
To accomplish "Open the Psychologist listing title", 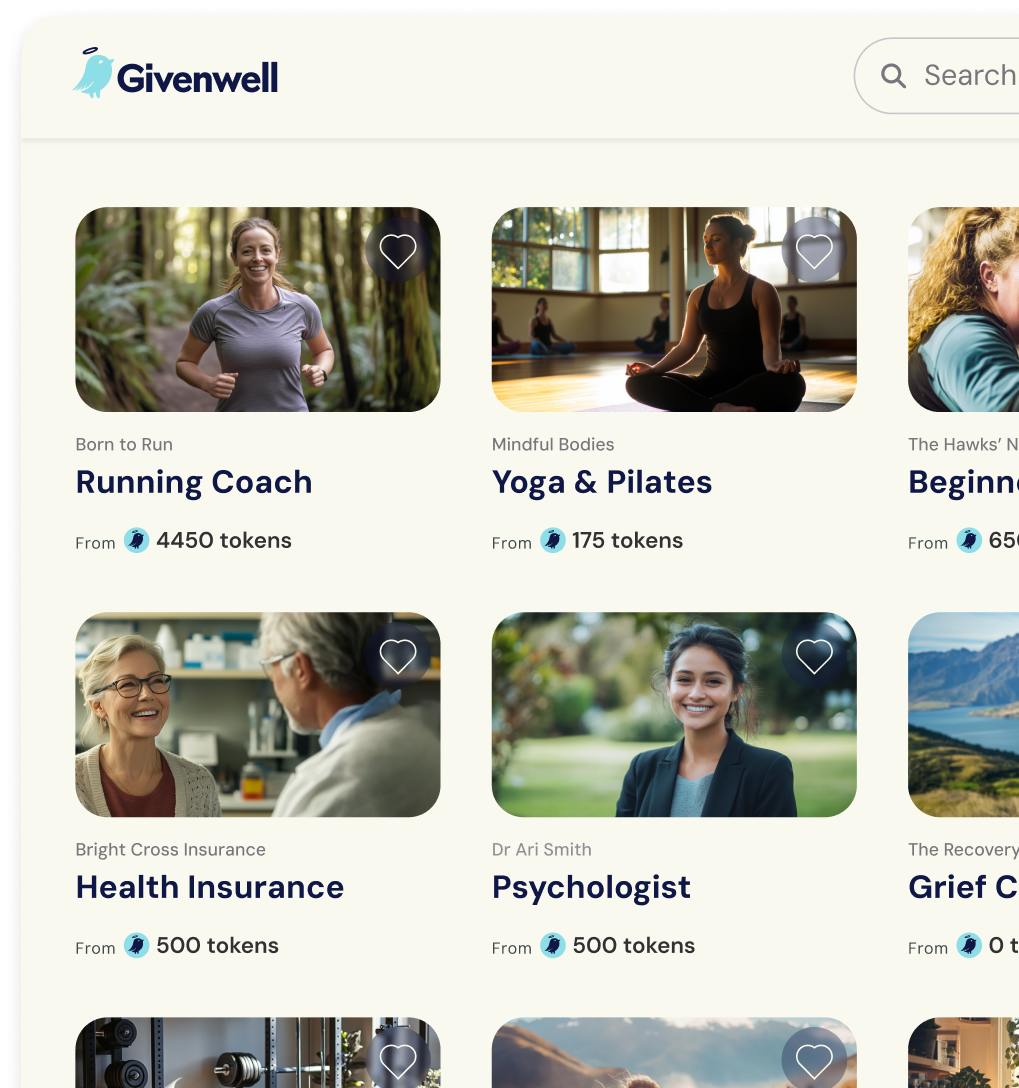I will tap(591, 887).
